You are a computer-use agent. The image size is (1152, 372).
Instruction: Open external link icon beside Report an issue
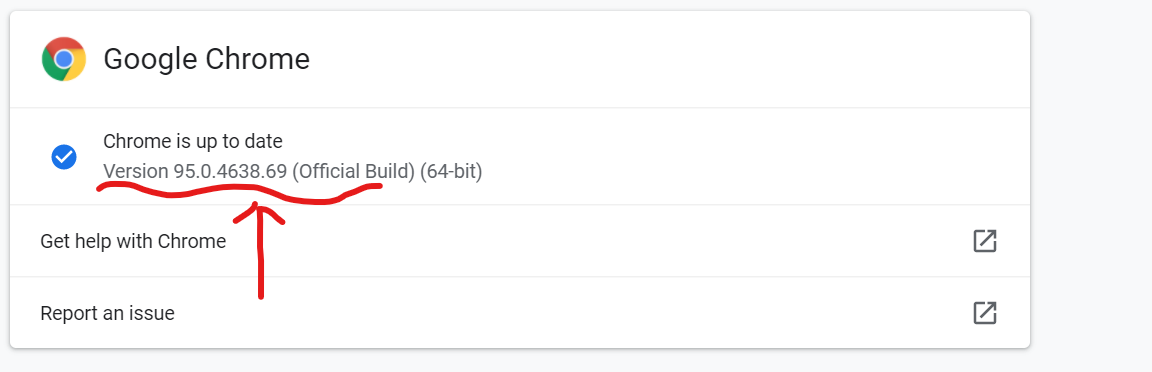pyautogui.click(x=984, y=312)
